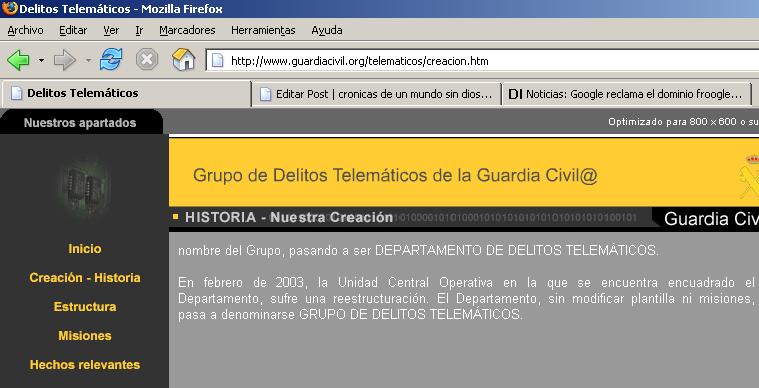
Task: Open the Ir menu
Action: point(139,30)
